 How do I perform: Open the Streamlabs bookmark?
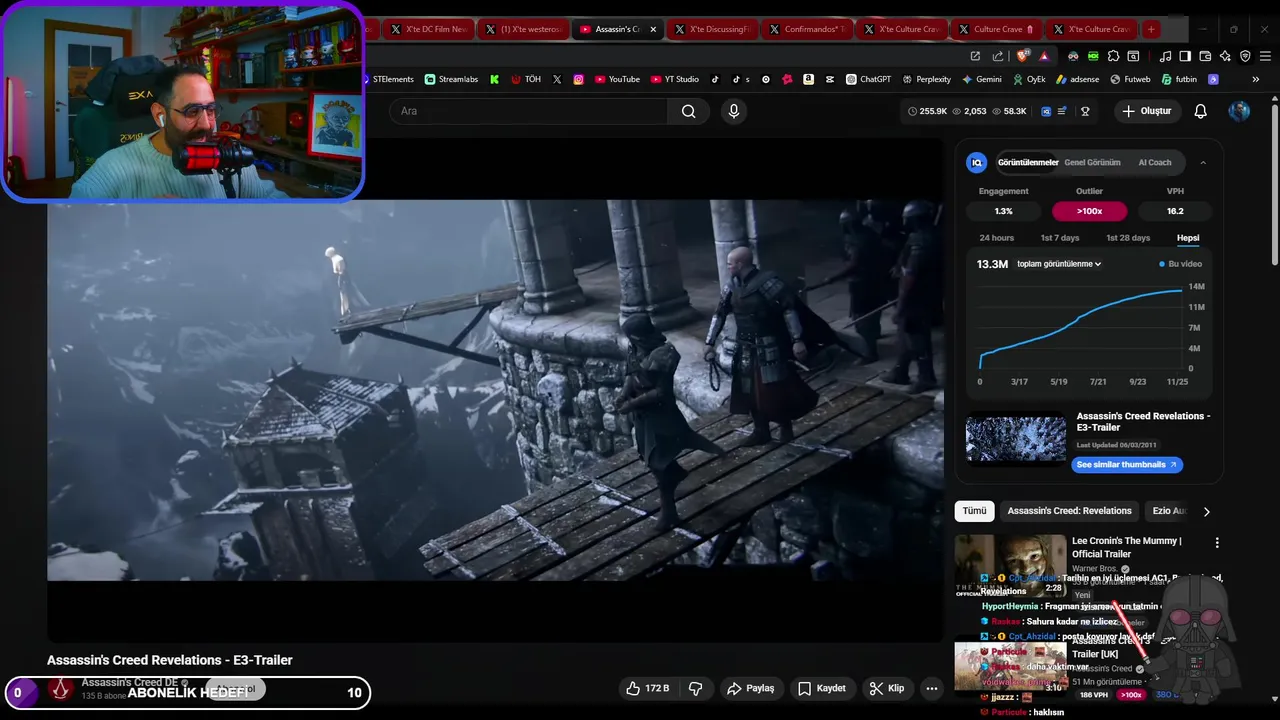tap(452, 79)
